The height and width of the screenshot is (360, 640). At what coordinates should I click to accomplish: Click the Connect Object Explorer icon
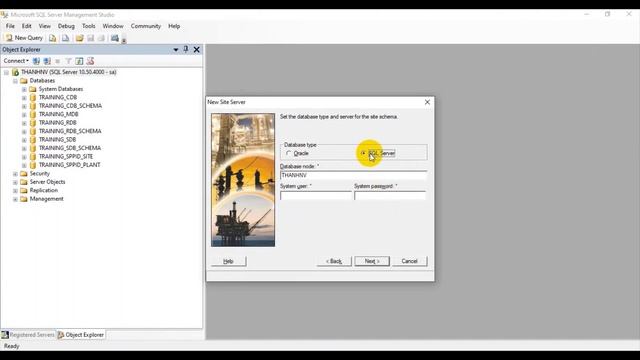pyautogui.click(x=36, y=61)
